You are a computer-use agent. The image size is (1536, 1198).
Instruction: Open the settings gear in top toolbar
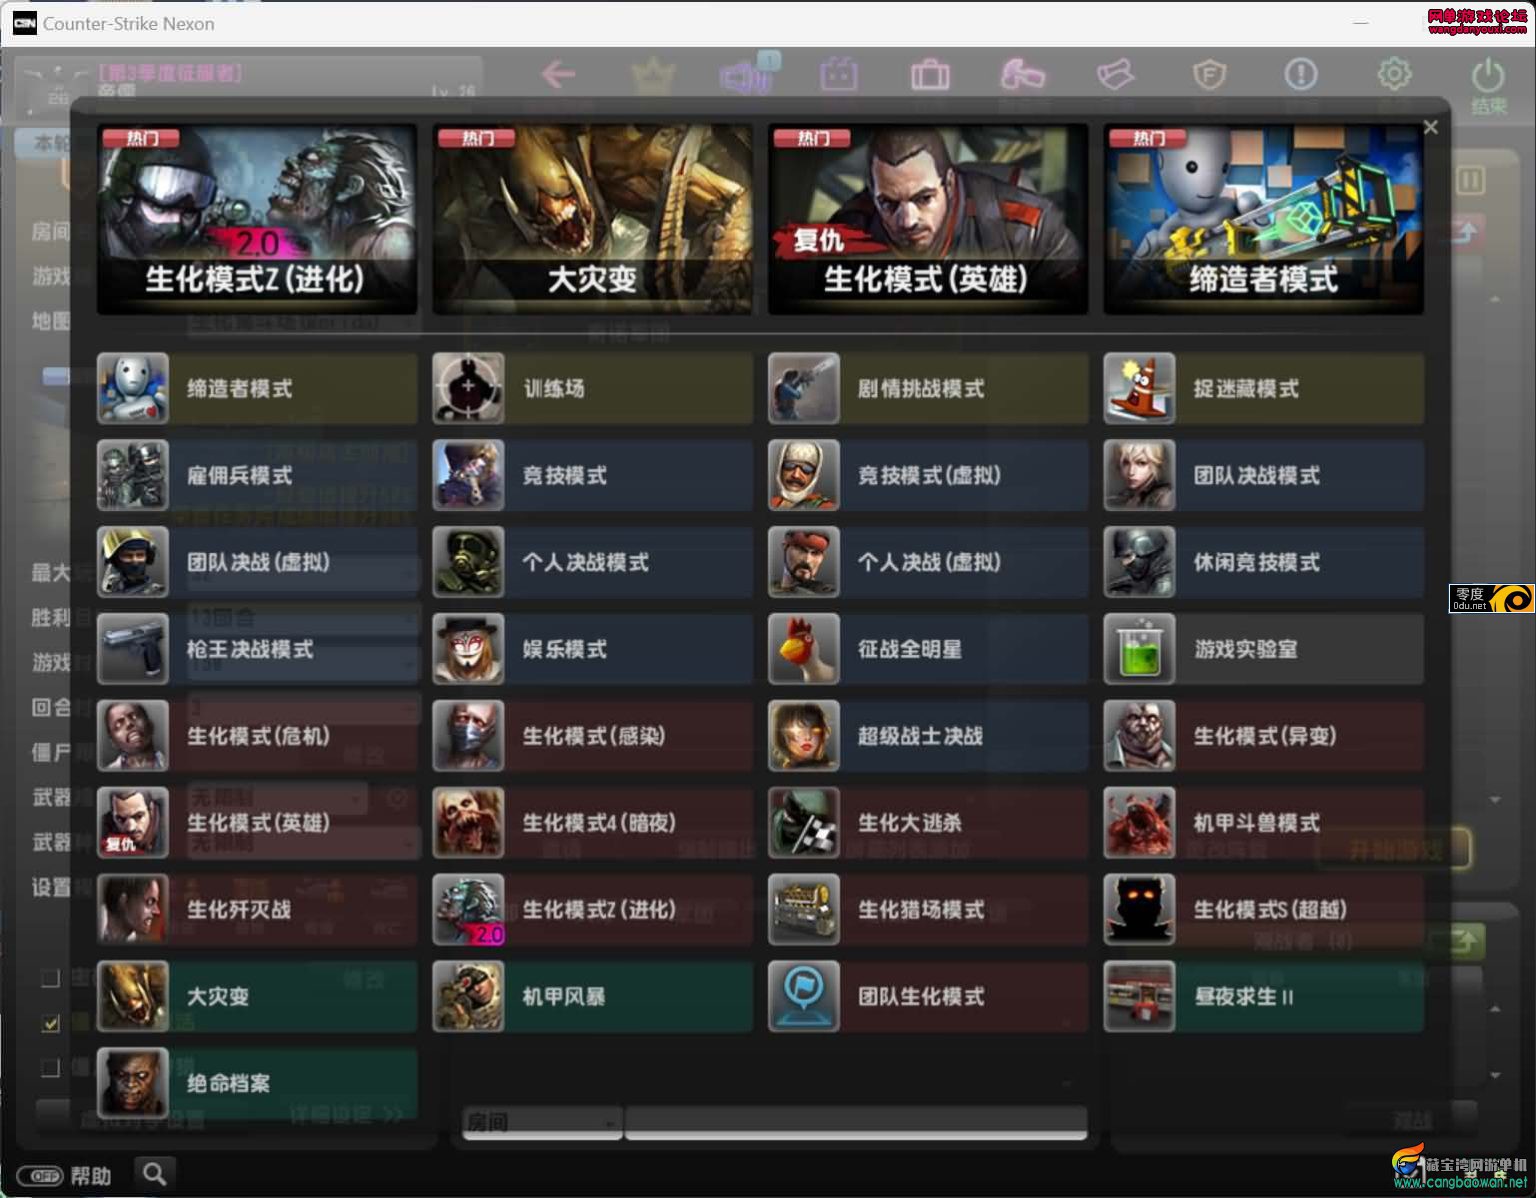point(1394,73)
